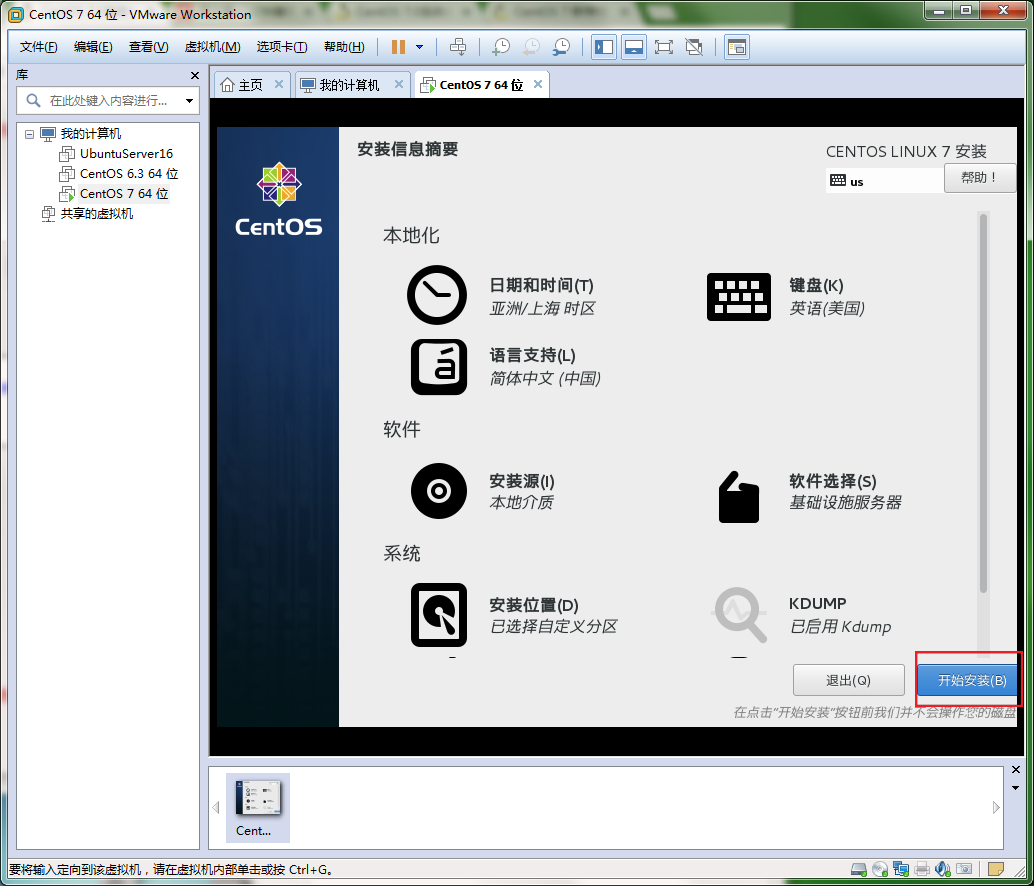Viewport: 1034px width, 886px height.
Task: Close the 我的计算机 tab
Action: click(398, 84)
